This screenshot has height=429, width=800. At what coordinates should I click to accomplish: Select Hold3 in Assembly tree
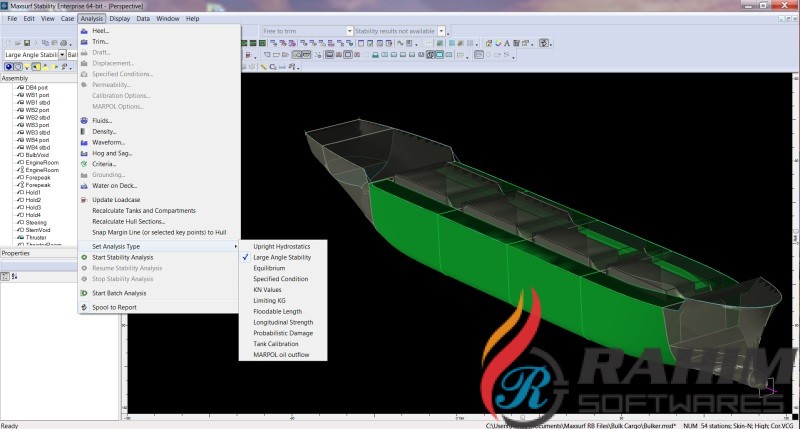33,208
